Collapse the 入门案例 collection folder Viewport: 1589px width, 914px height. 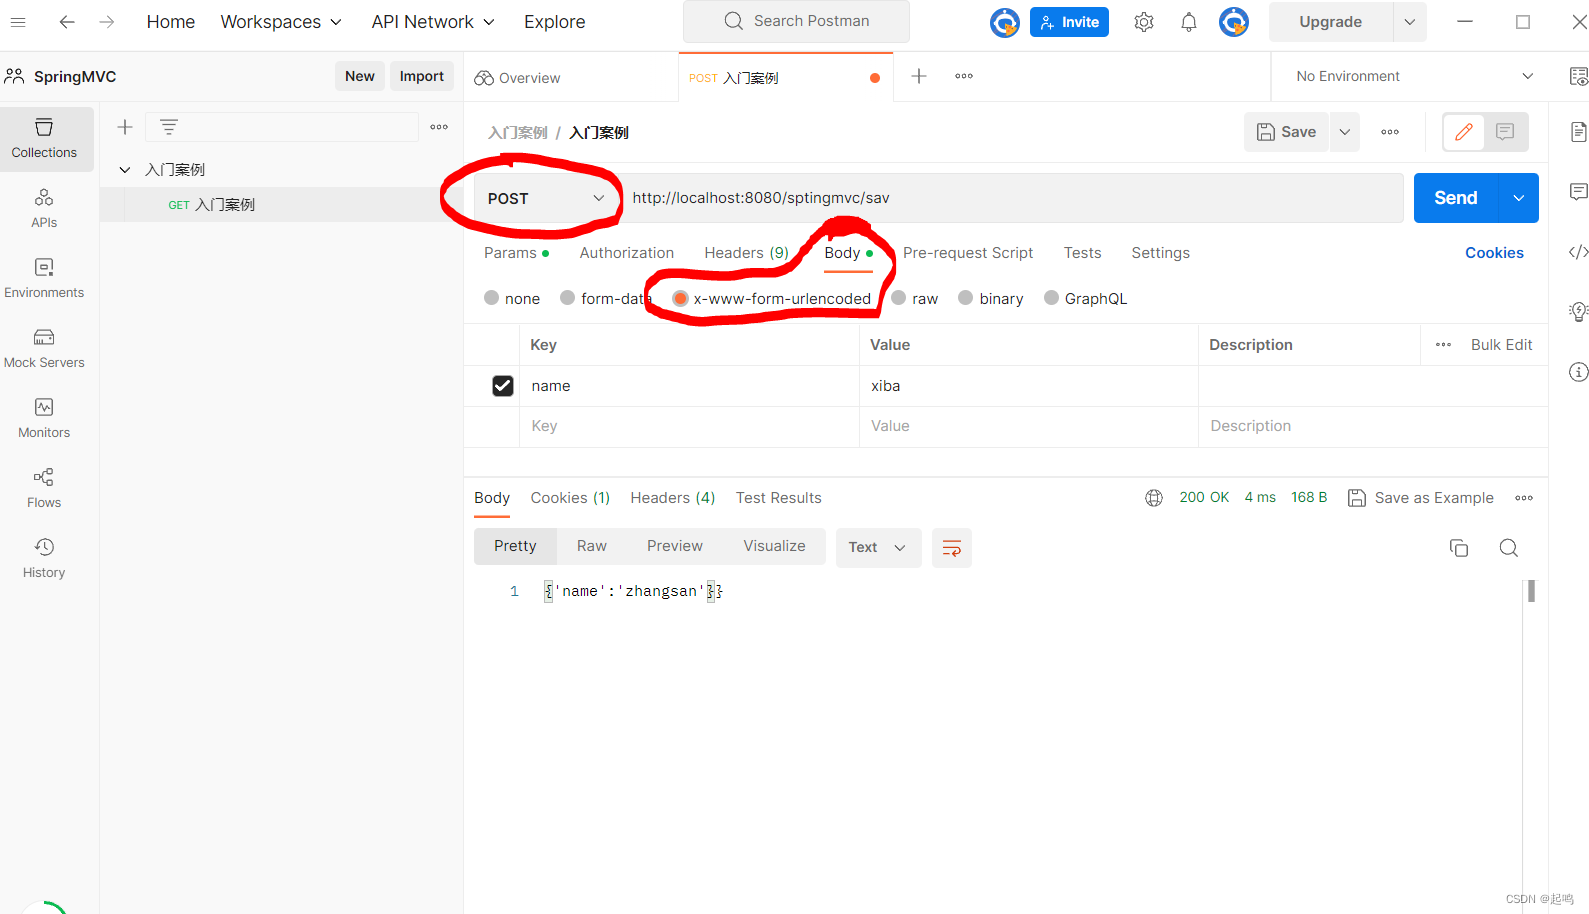point(125,169)
